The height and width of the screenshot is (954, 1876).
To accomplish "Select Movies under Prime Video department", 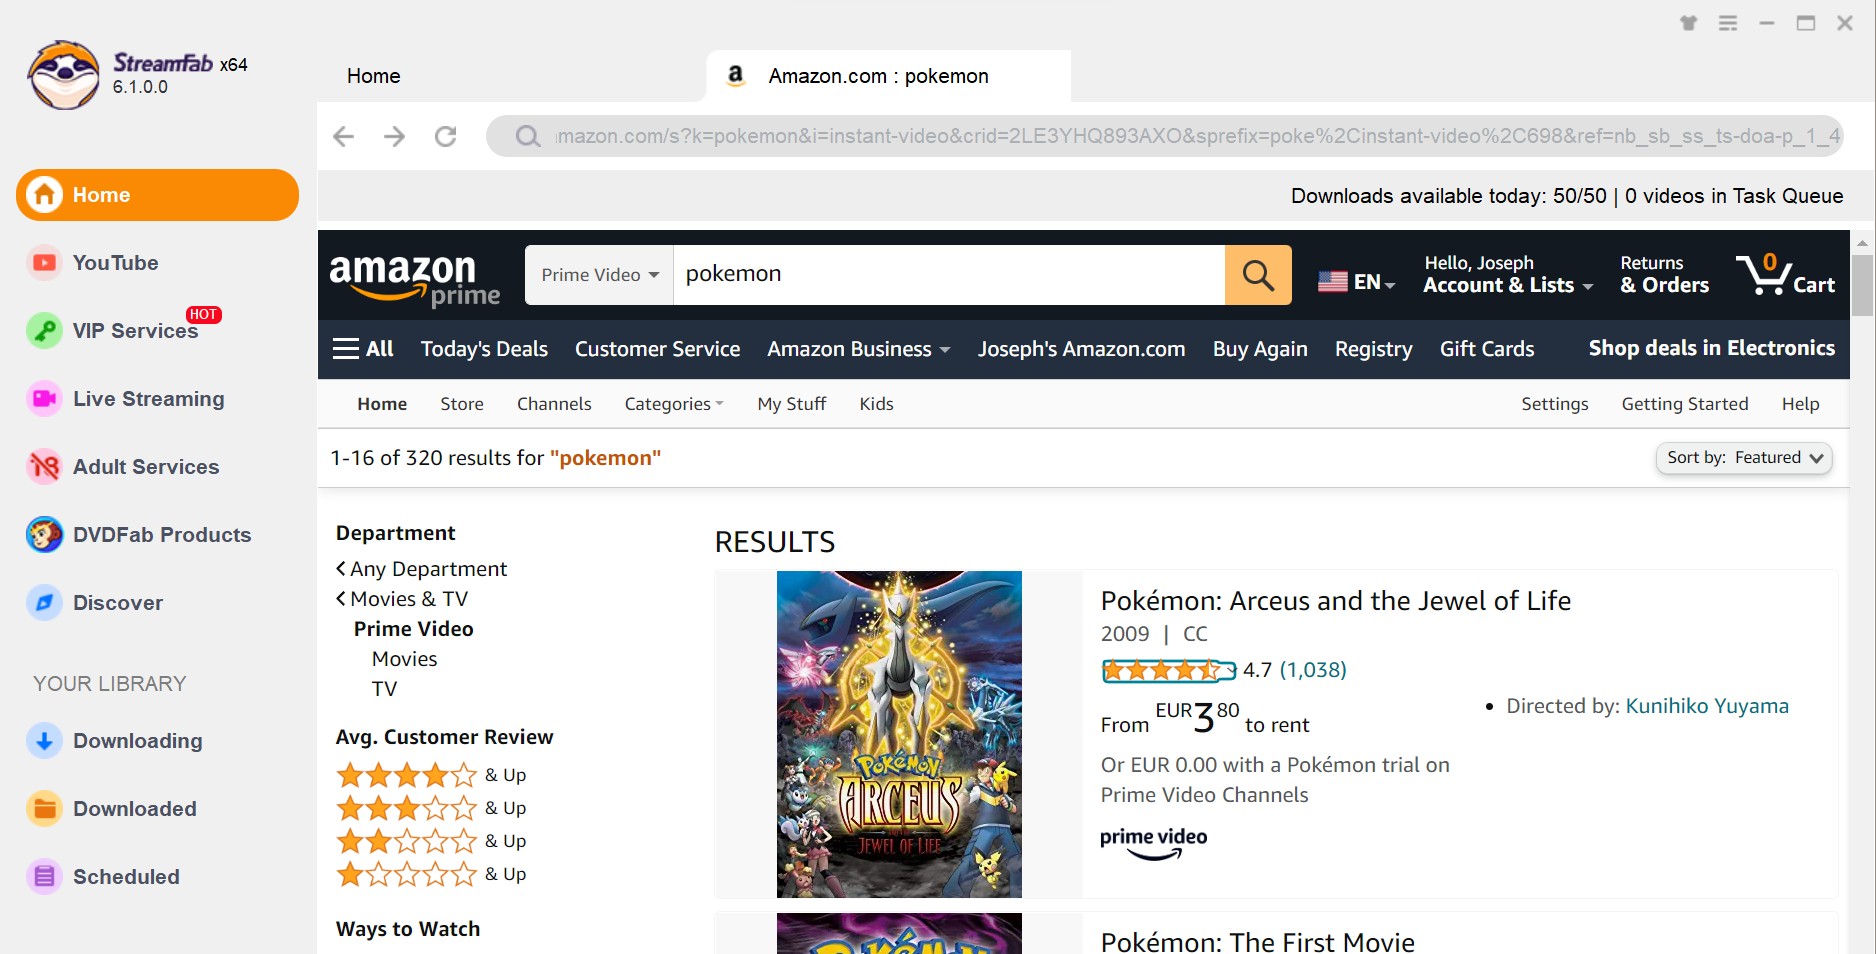I will pos(405,659).
